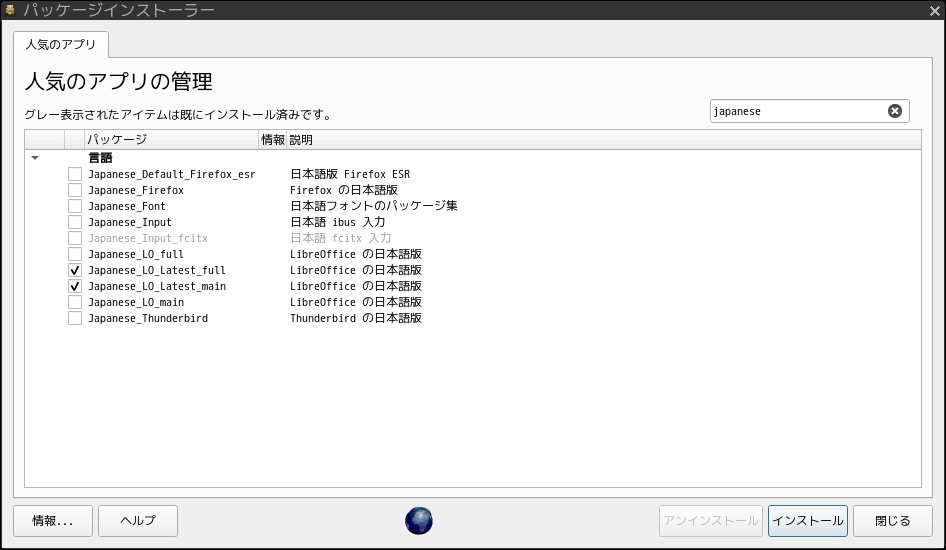Click the package installer icon in the title bar
The image size is (946, 550).
pos(10,10)
